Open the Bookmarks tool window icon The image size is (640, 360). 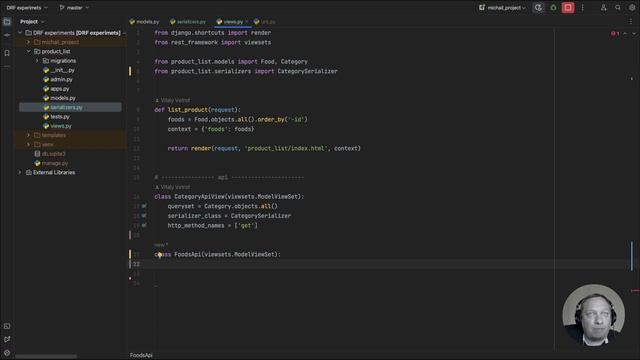click(x=7, y=53)
